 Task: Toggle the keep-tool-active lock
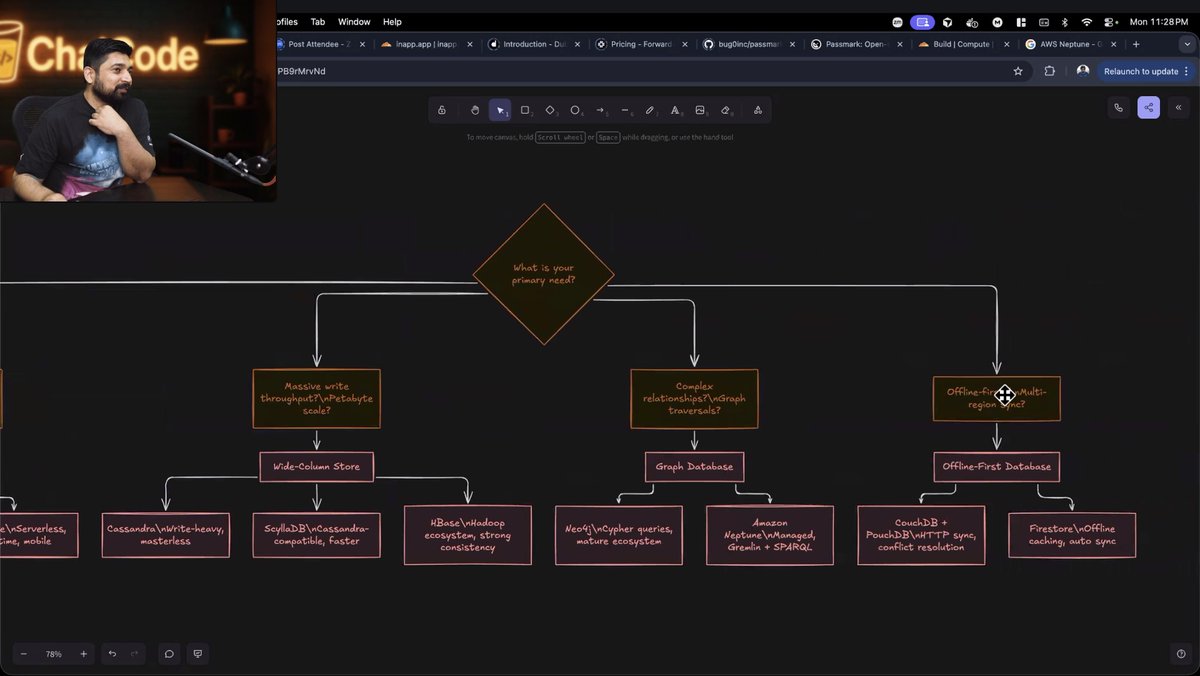442,110
